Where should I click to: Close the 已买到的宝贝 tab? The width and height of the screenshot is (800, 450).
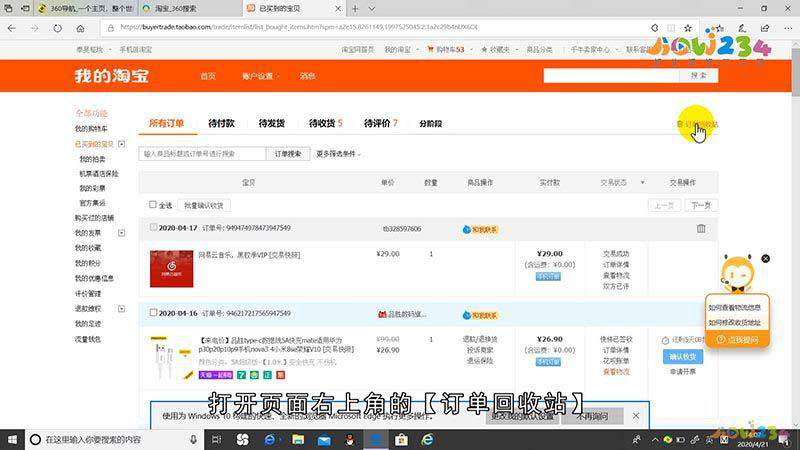coord(338,9)
